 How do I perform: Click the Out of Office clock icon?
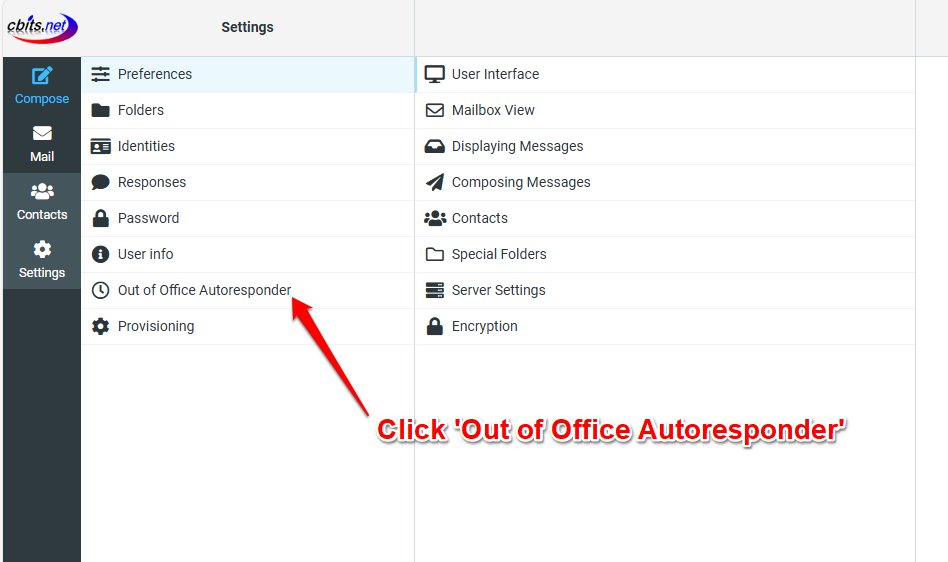[x=100, y=290]
